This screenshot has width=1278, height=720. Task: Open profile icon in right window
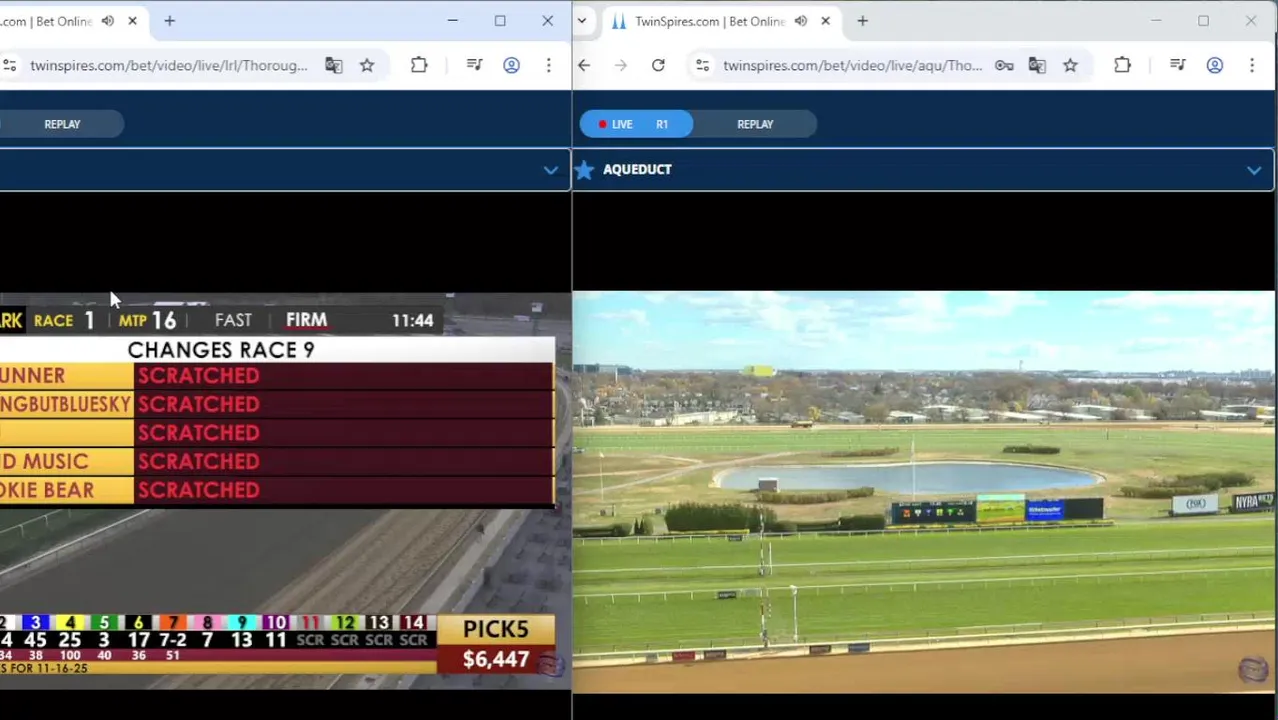point(1214,65)
